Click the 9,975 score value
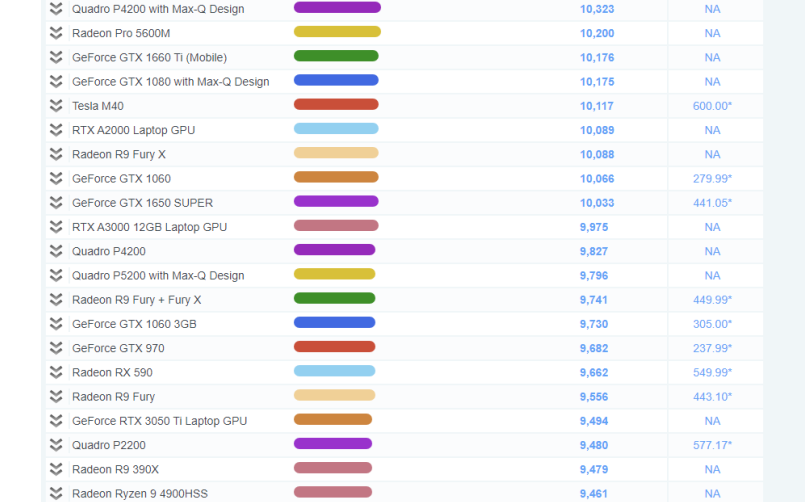Image resolution: width=805 pixels, height=502 pixels. click(x=594, y=227)
